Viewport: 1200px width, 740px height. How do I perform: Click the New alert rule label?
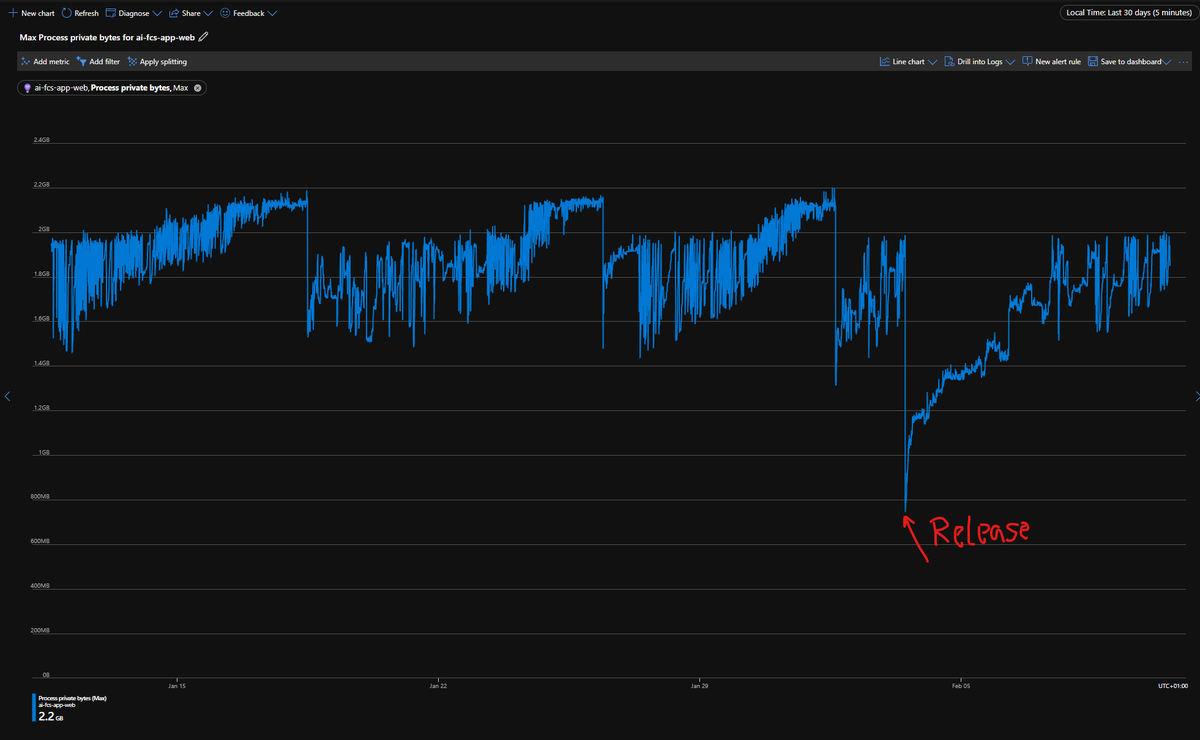tap(1058, 62)
